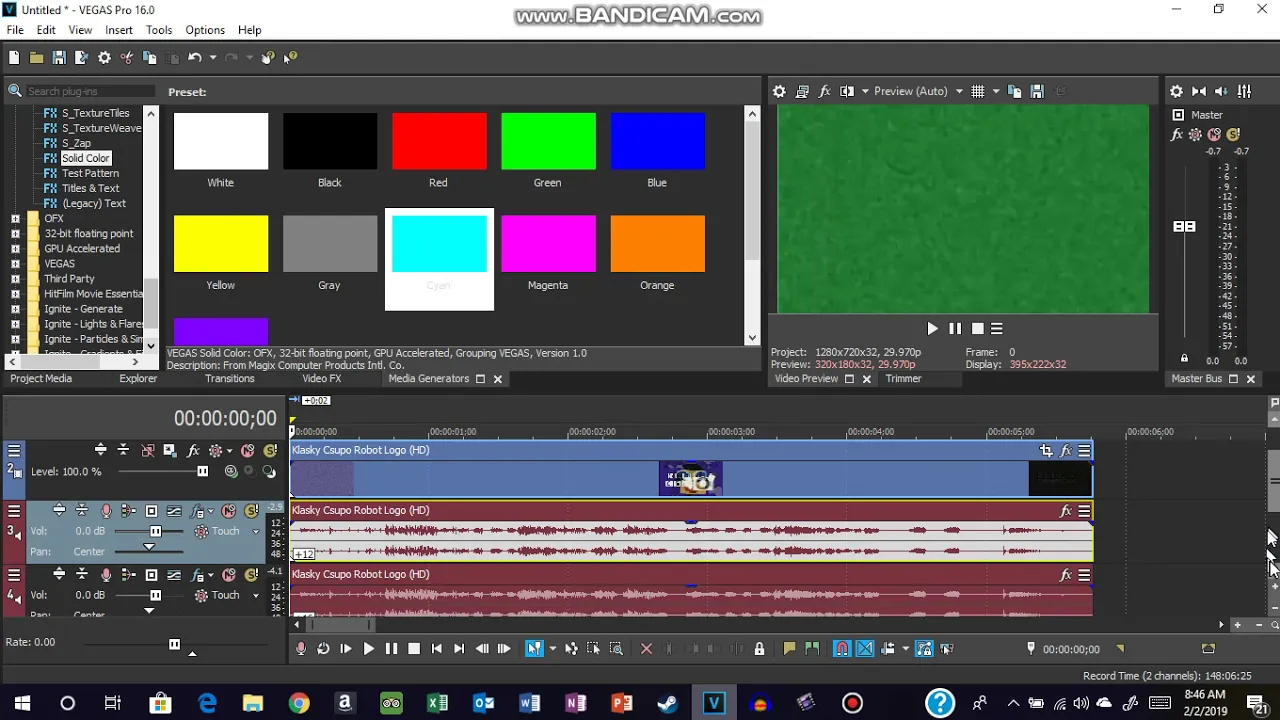The image size is (1280, 720).
Task: Open the Tools menu
Action: [159, 30]
